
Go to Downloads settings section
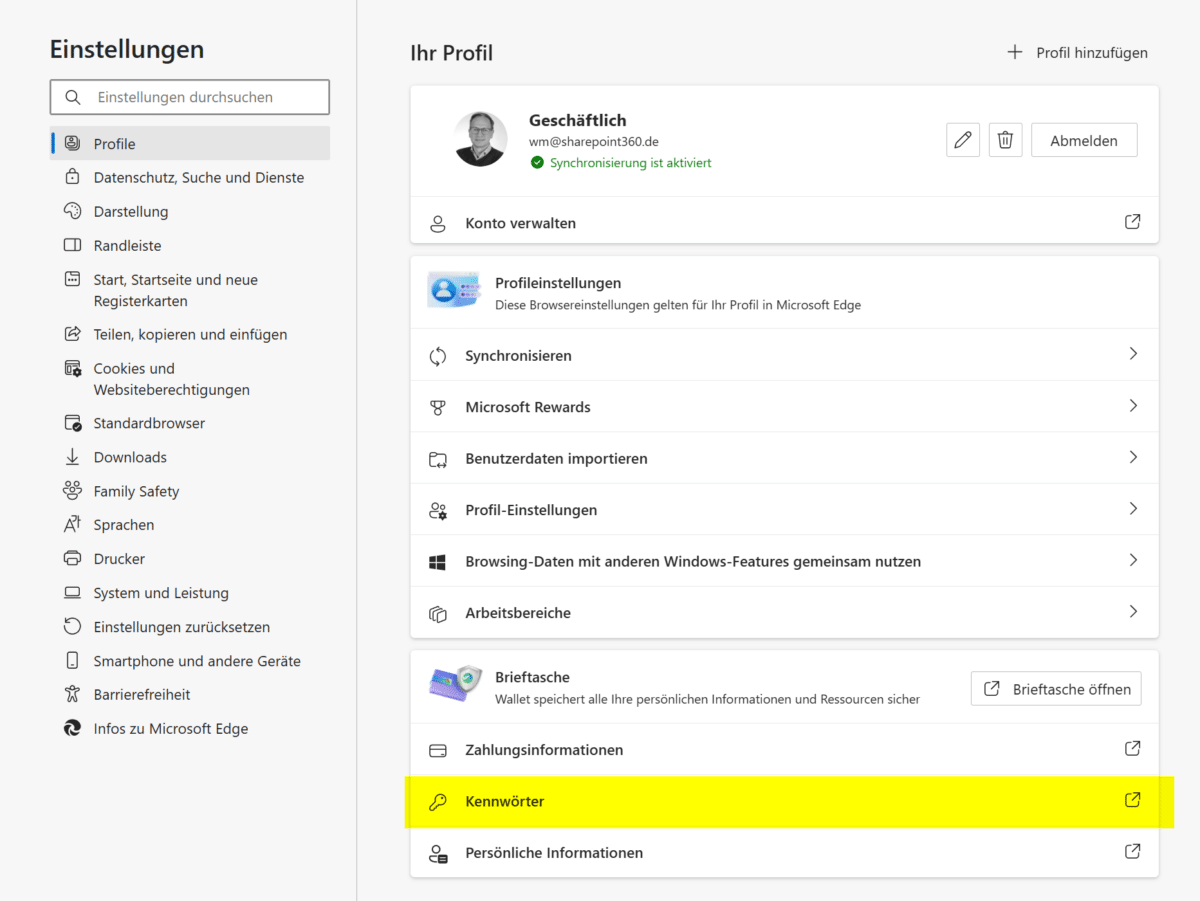point(130,457)
